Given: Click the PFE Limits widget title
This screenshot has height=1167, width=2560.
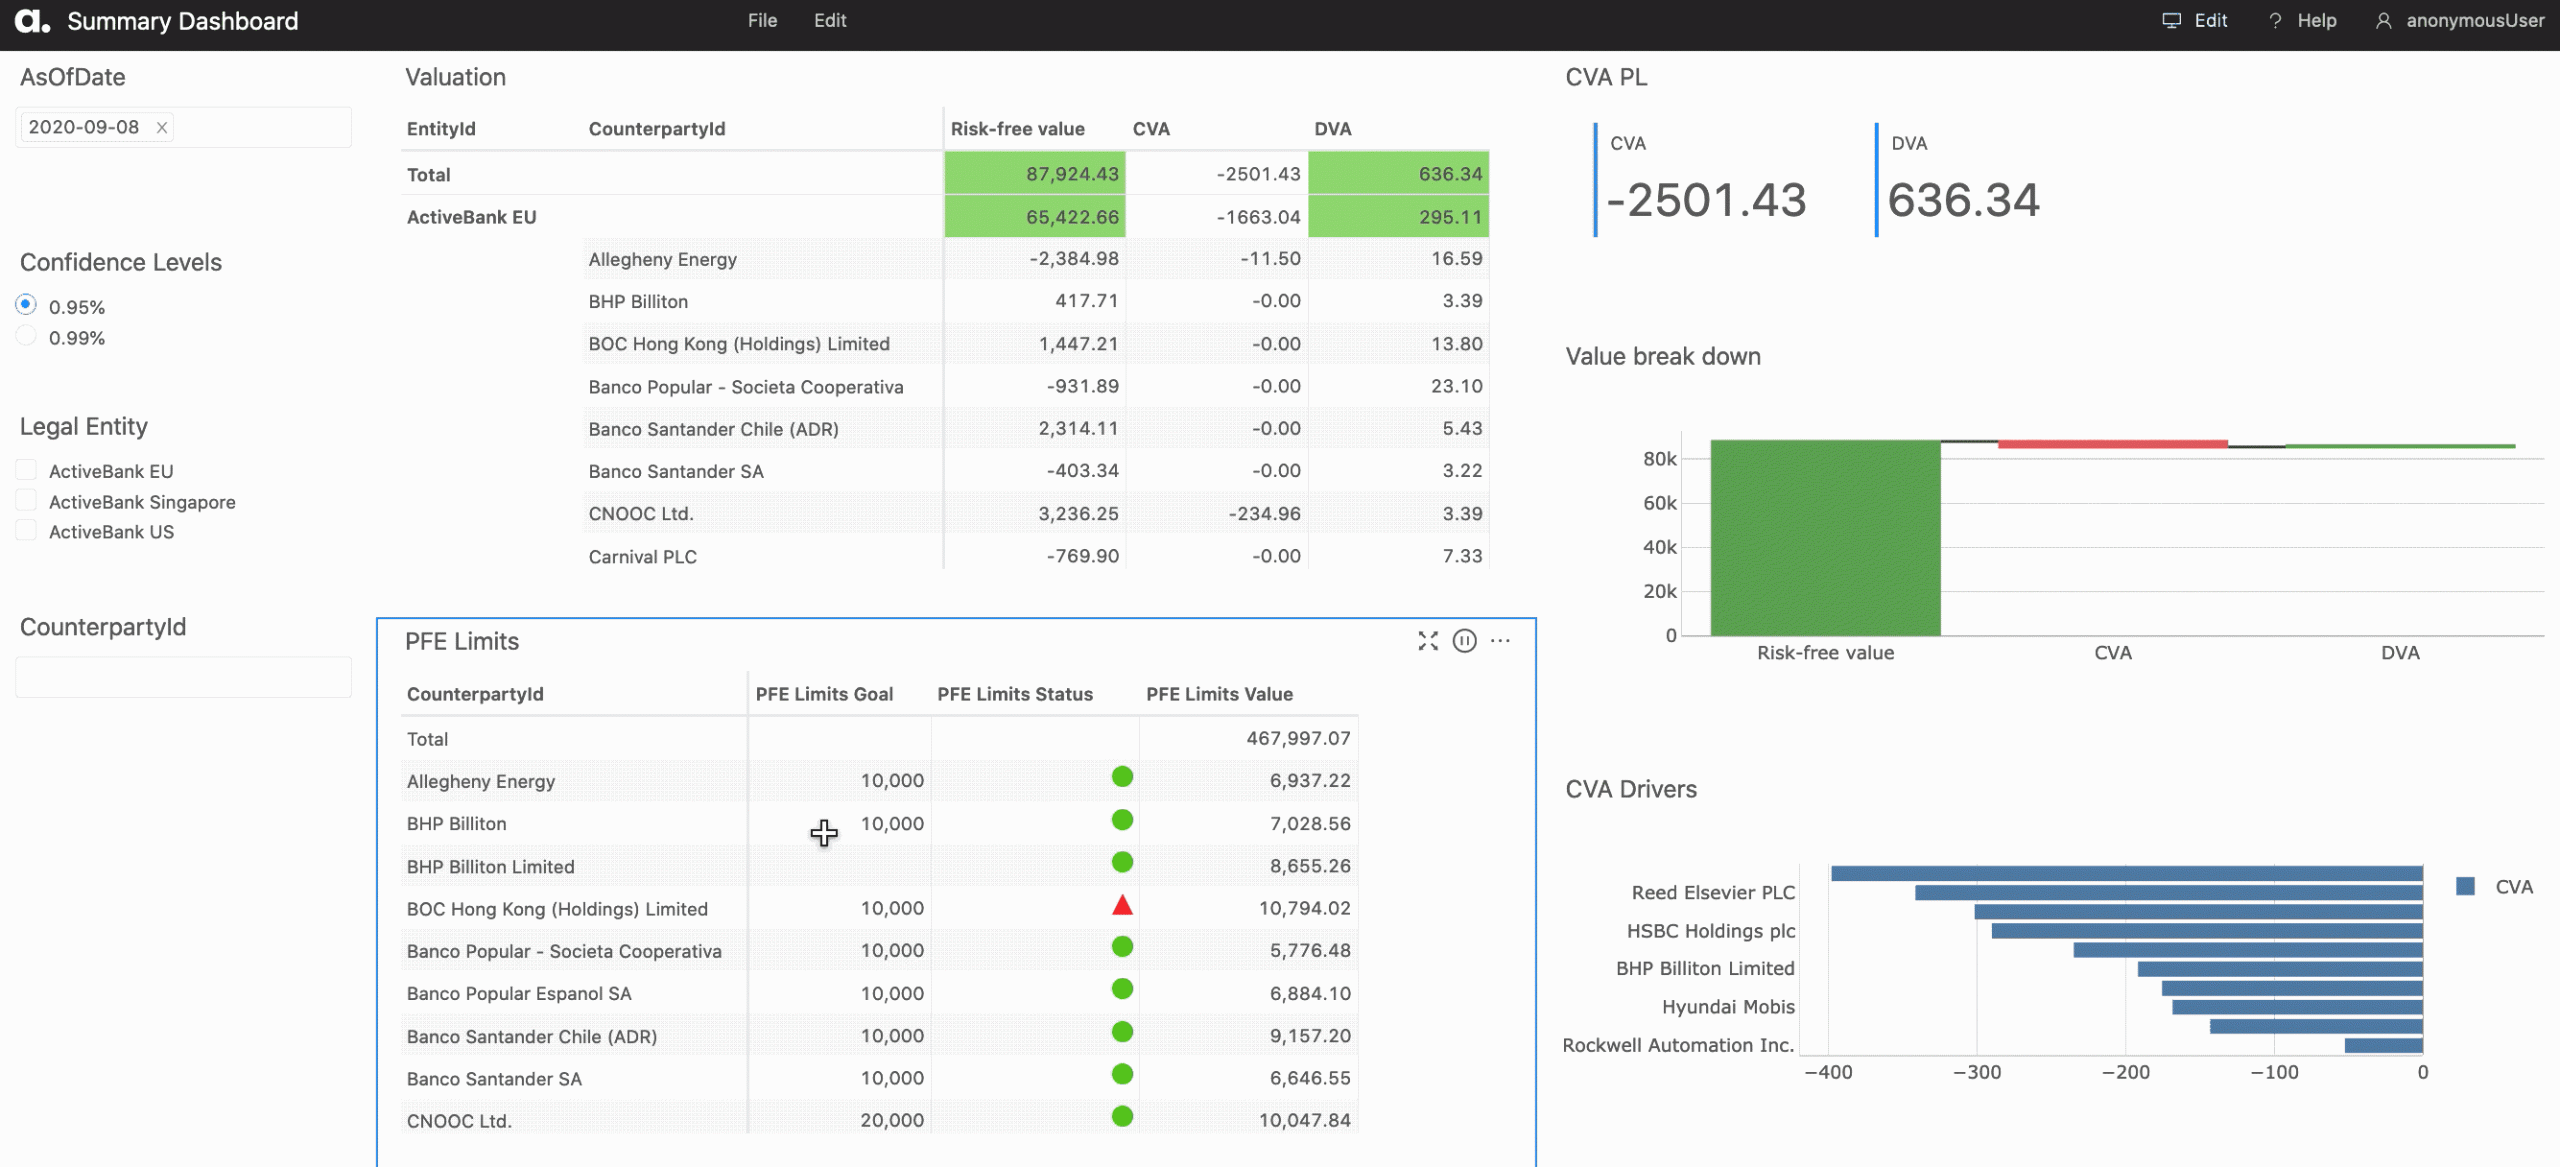Looking at the screenshot, I should [462, 641].
